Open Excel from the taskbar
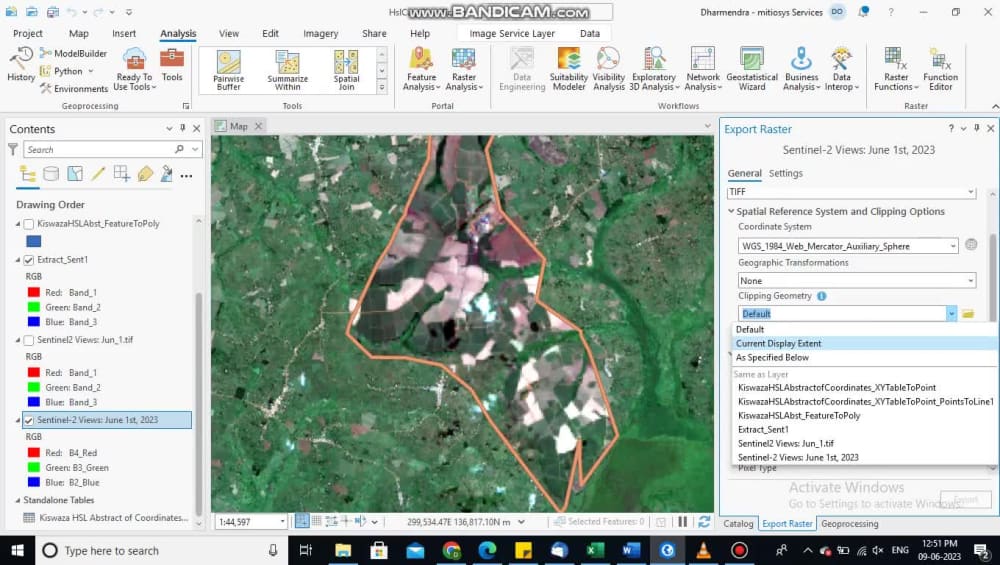Screen dimensions: 1000x565 click(595, 550)
